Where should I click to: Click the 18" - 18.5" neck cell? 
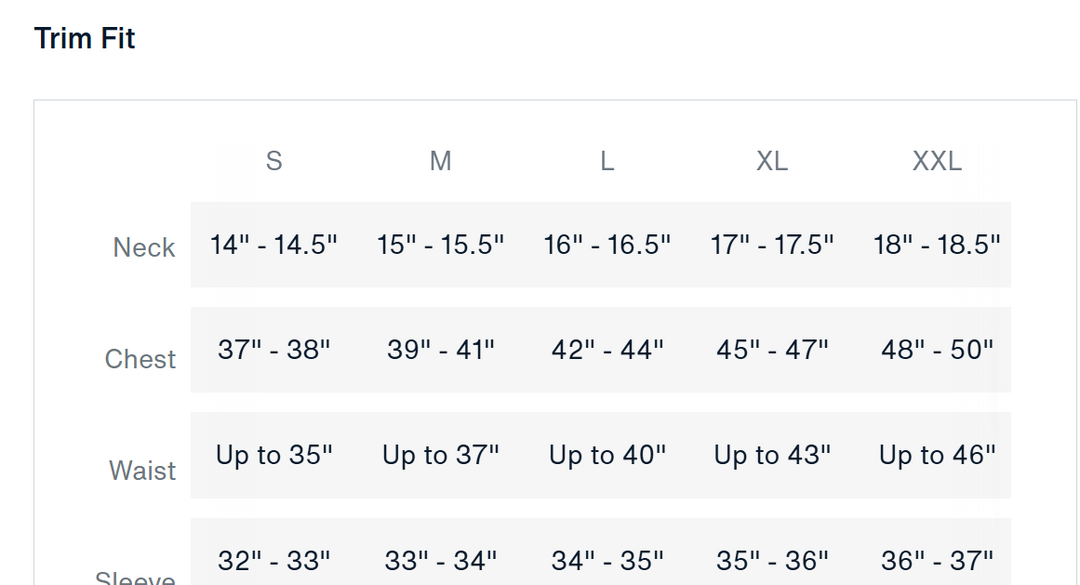pos(937,245)
